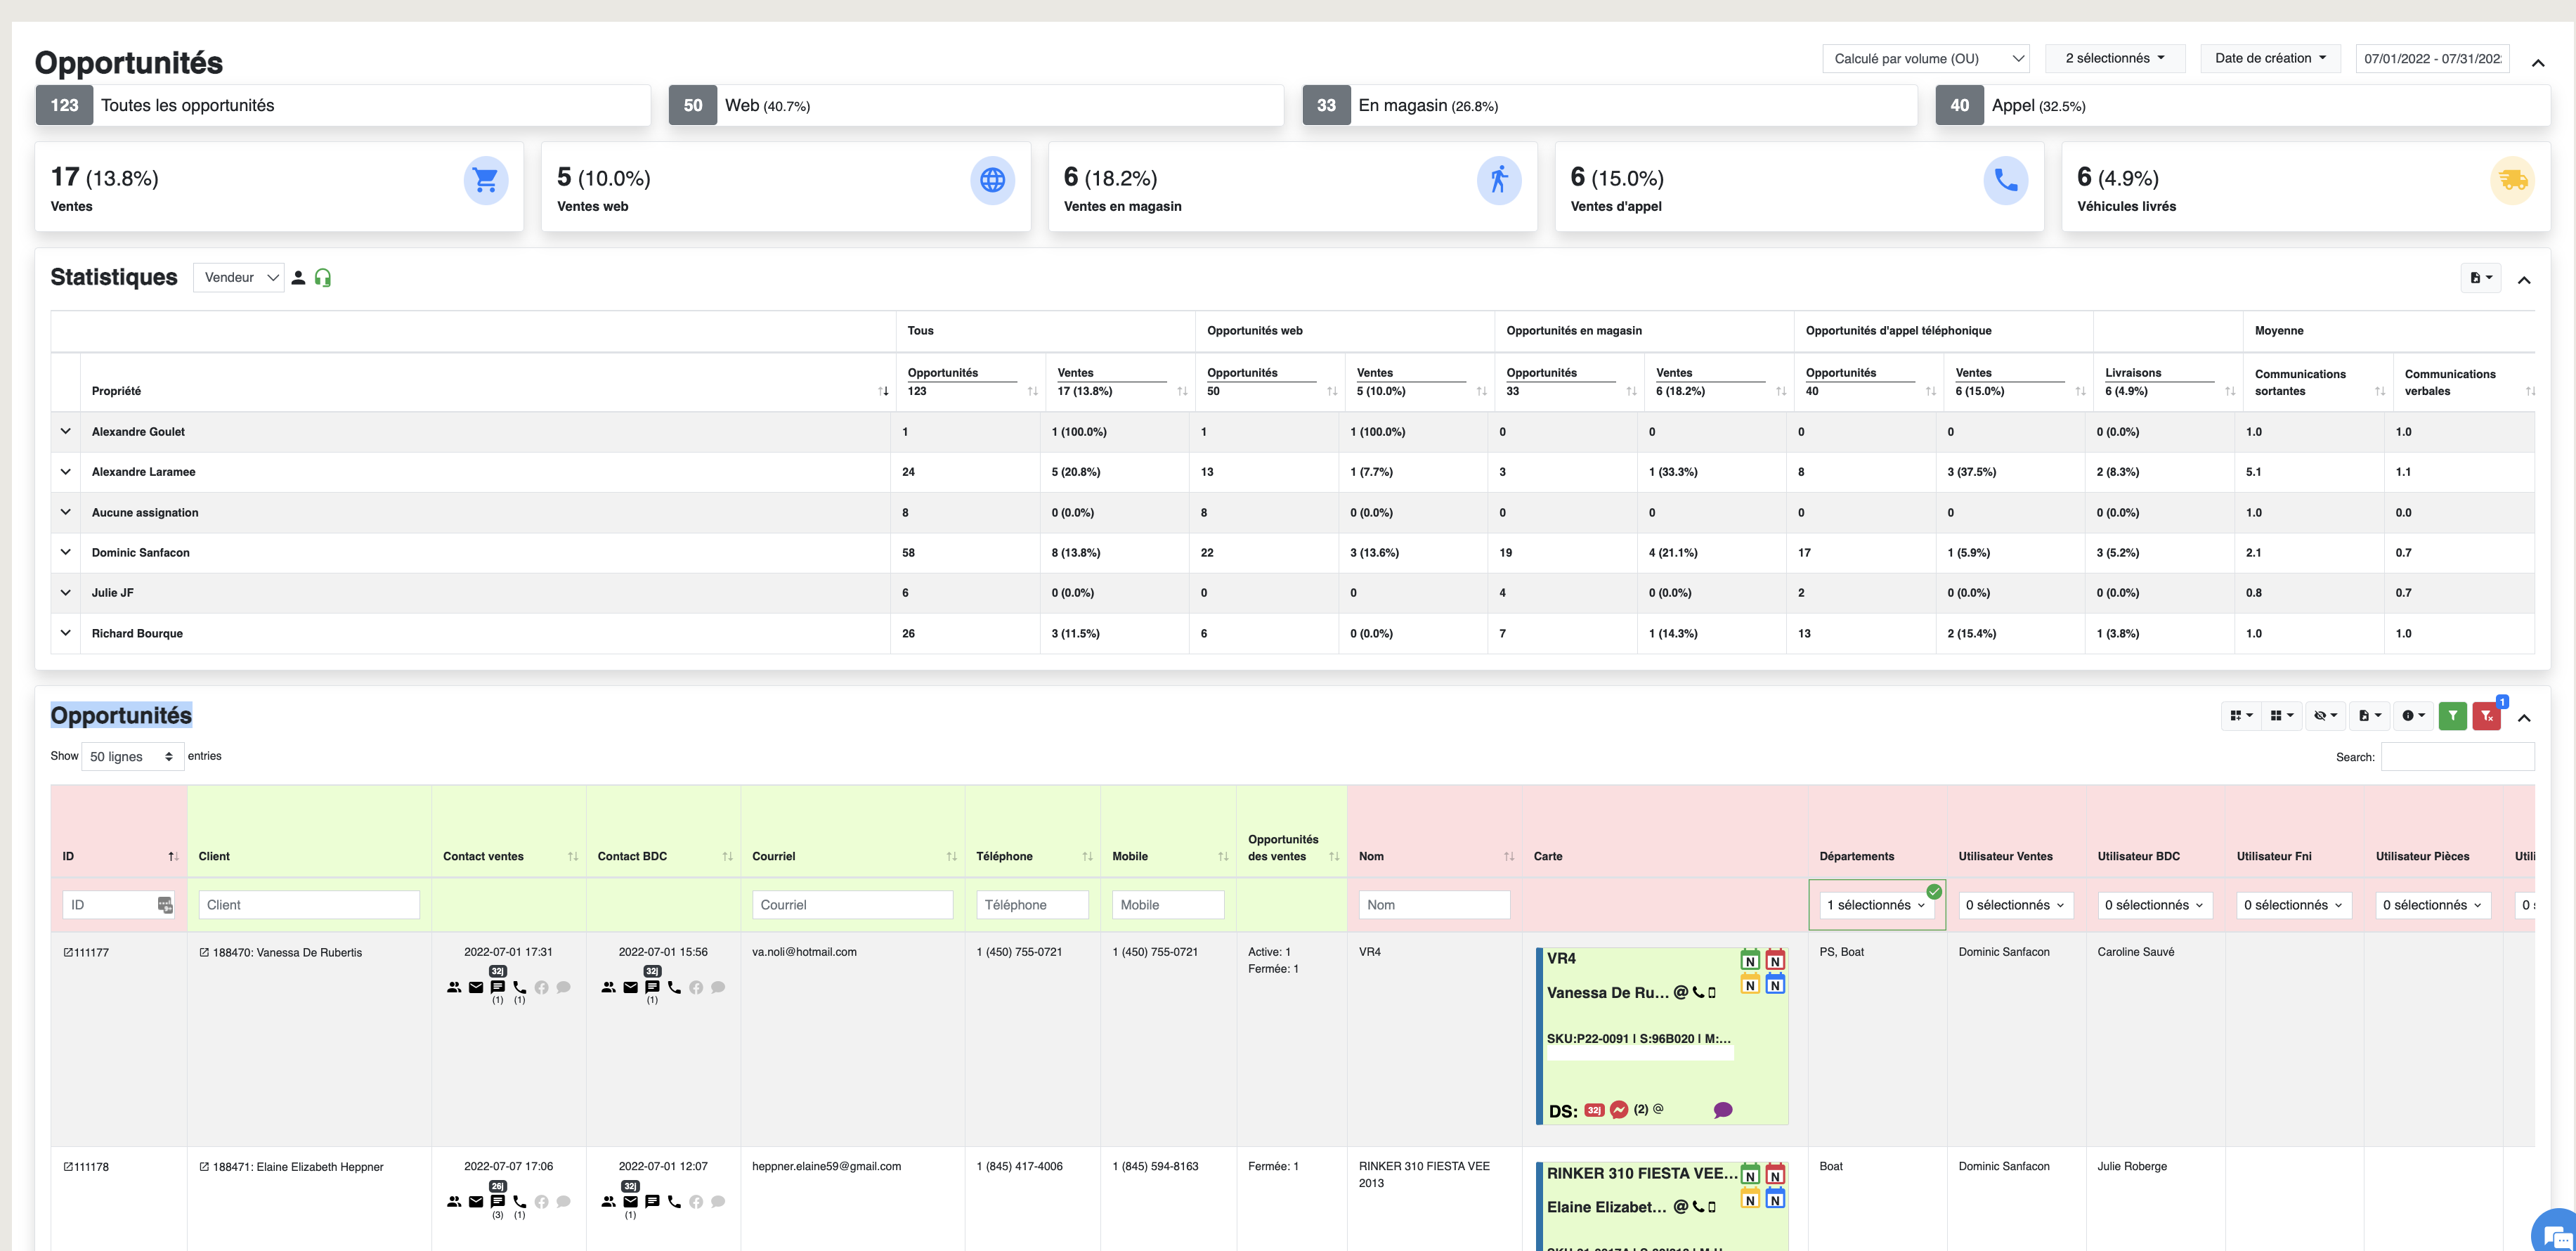This screenshot has width=2576, height=1251.
Task: Open the Départements 1 sélectionnés filter
Action: (1876, 905)
